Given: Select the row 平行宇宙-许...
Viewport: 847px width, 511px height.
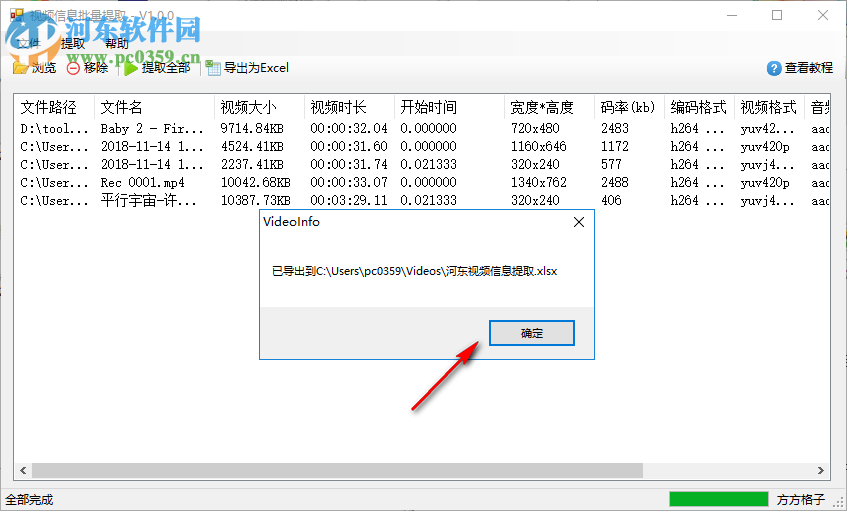Looking at the screenshot, I should [422, 200].
